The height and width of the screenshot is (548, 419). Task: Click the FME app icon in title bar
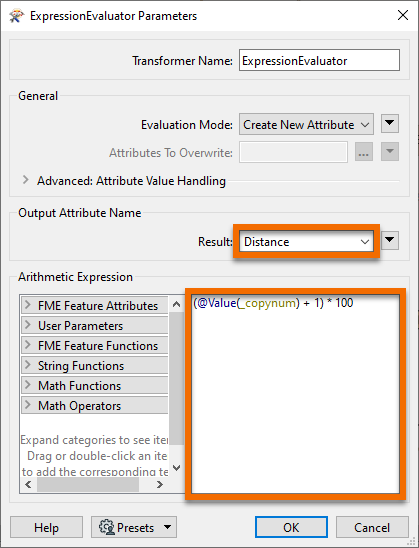16,16
